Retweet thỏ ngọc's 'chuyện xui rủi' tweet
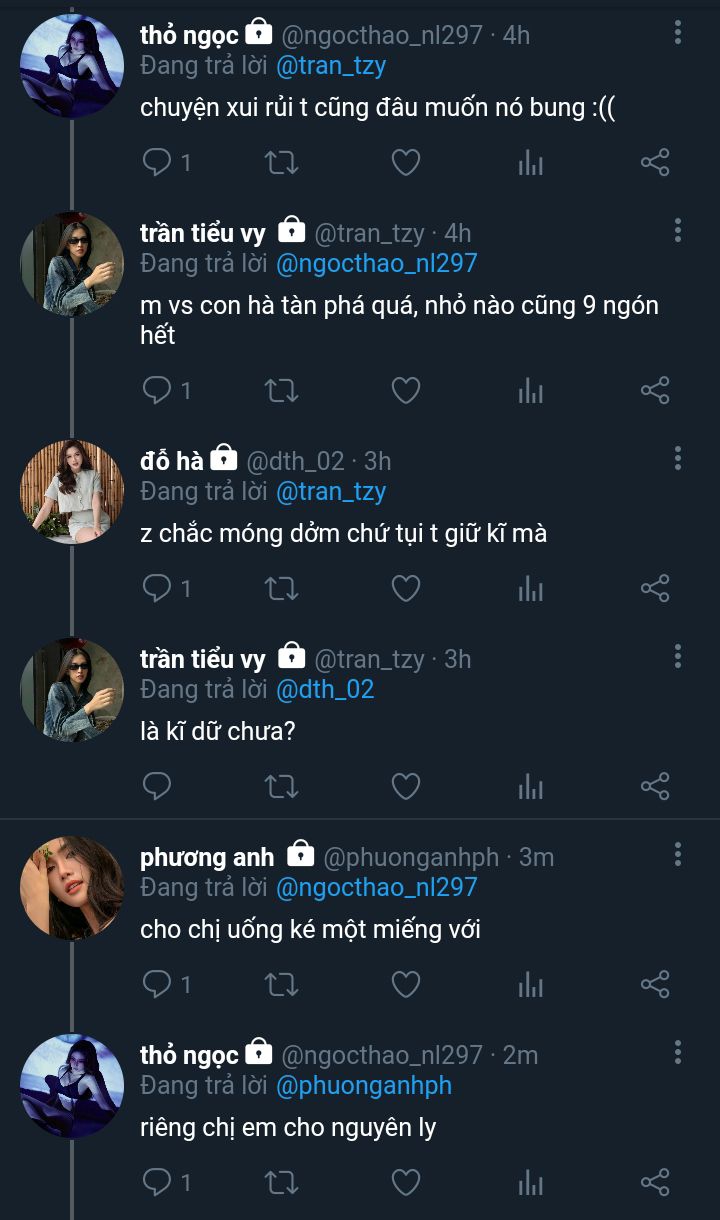 click(281, 162)
